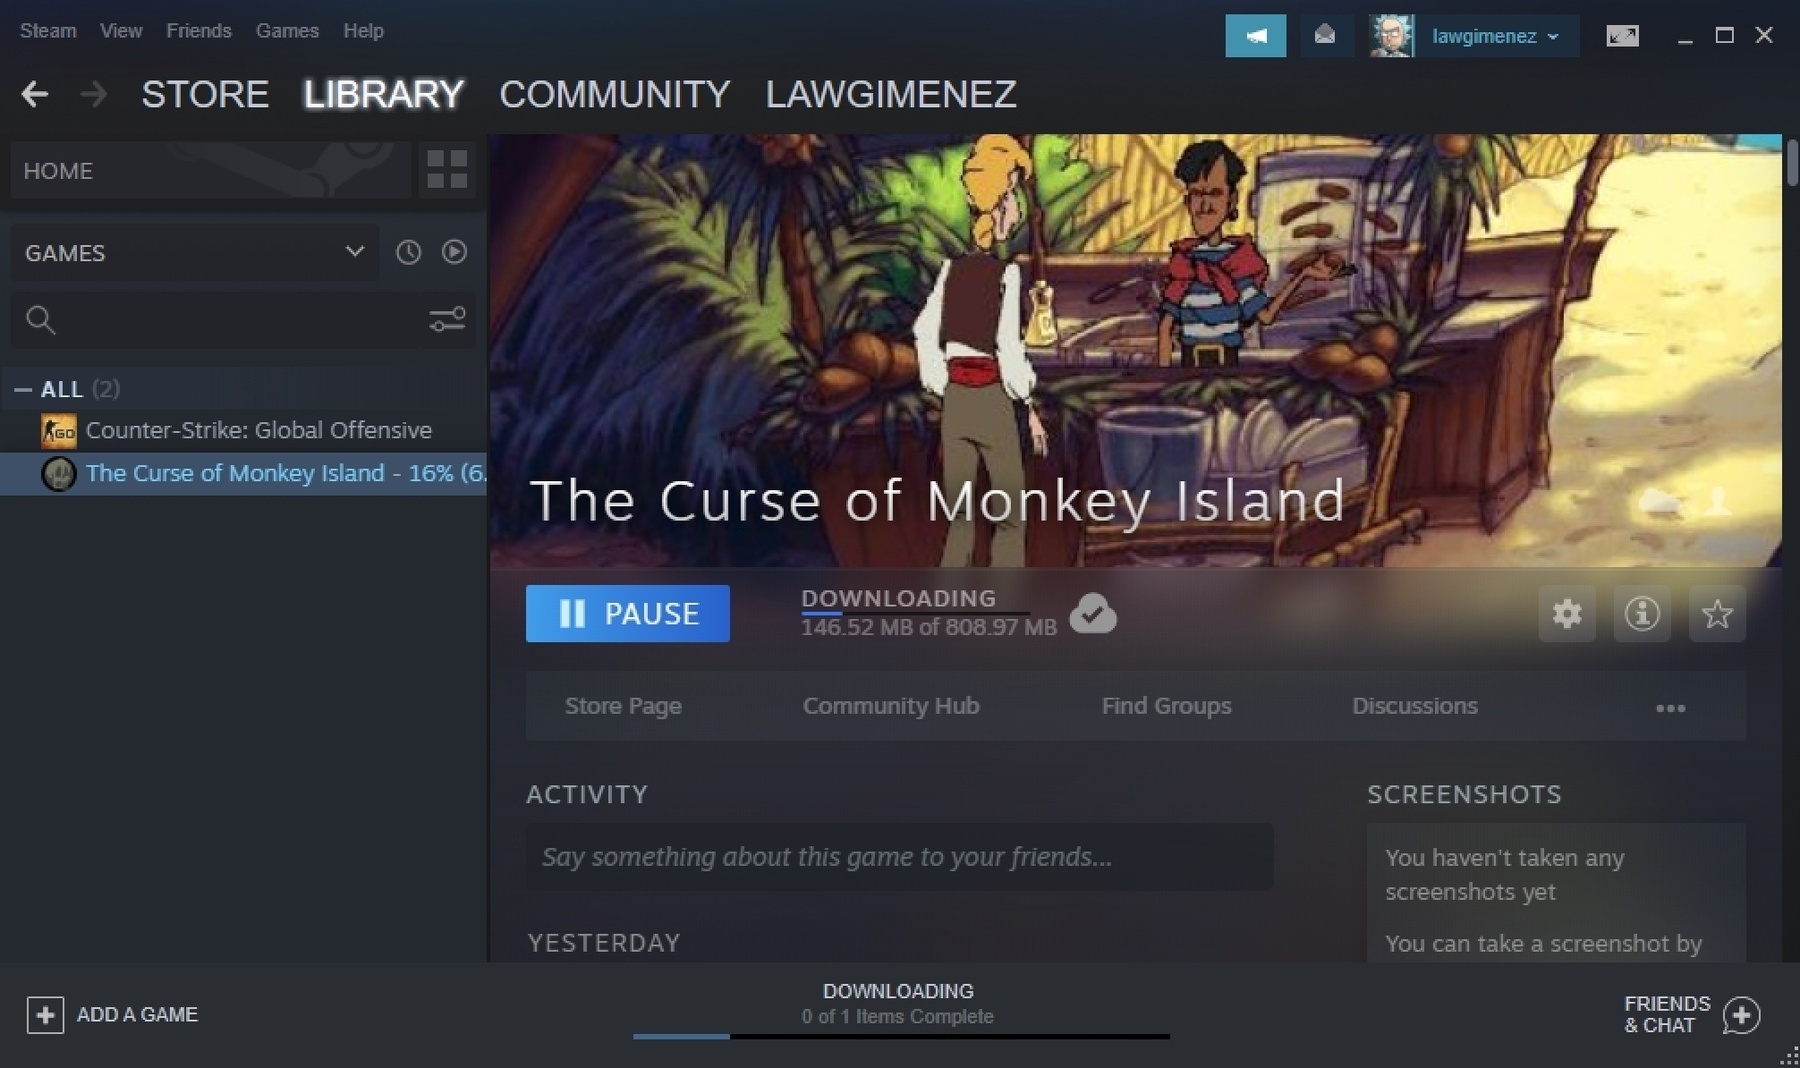Click the announcements megaphone icon
This screenshot has height=1068, width=1800.
(1255, 36)
